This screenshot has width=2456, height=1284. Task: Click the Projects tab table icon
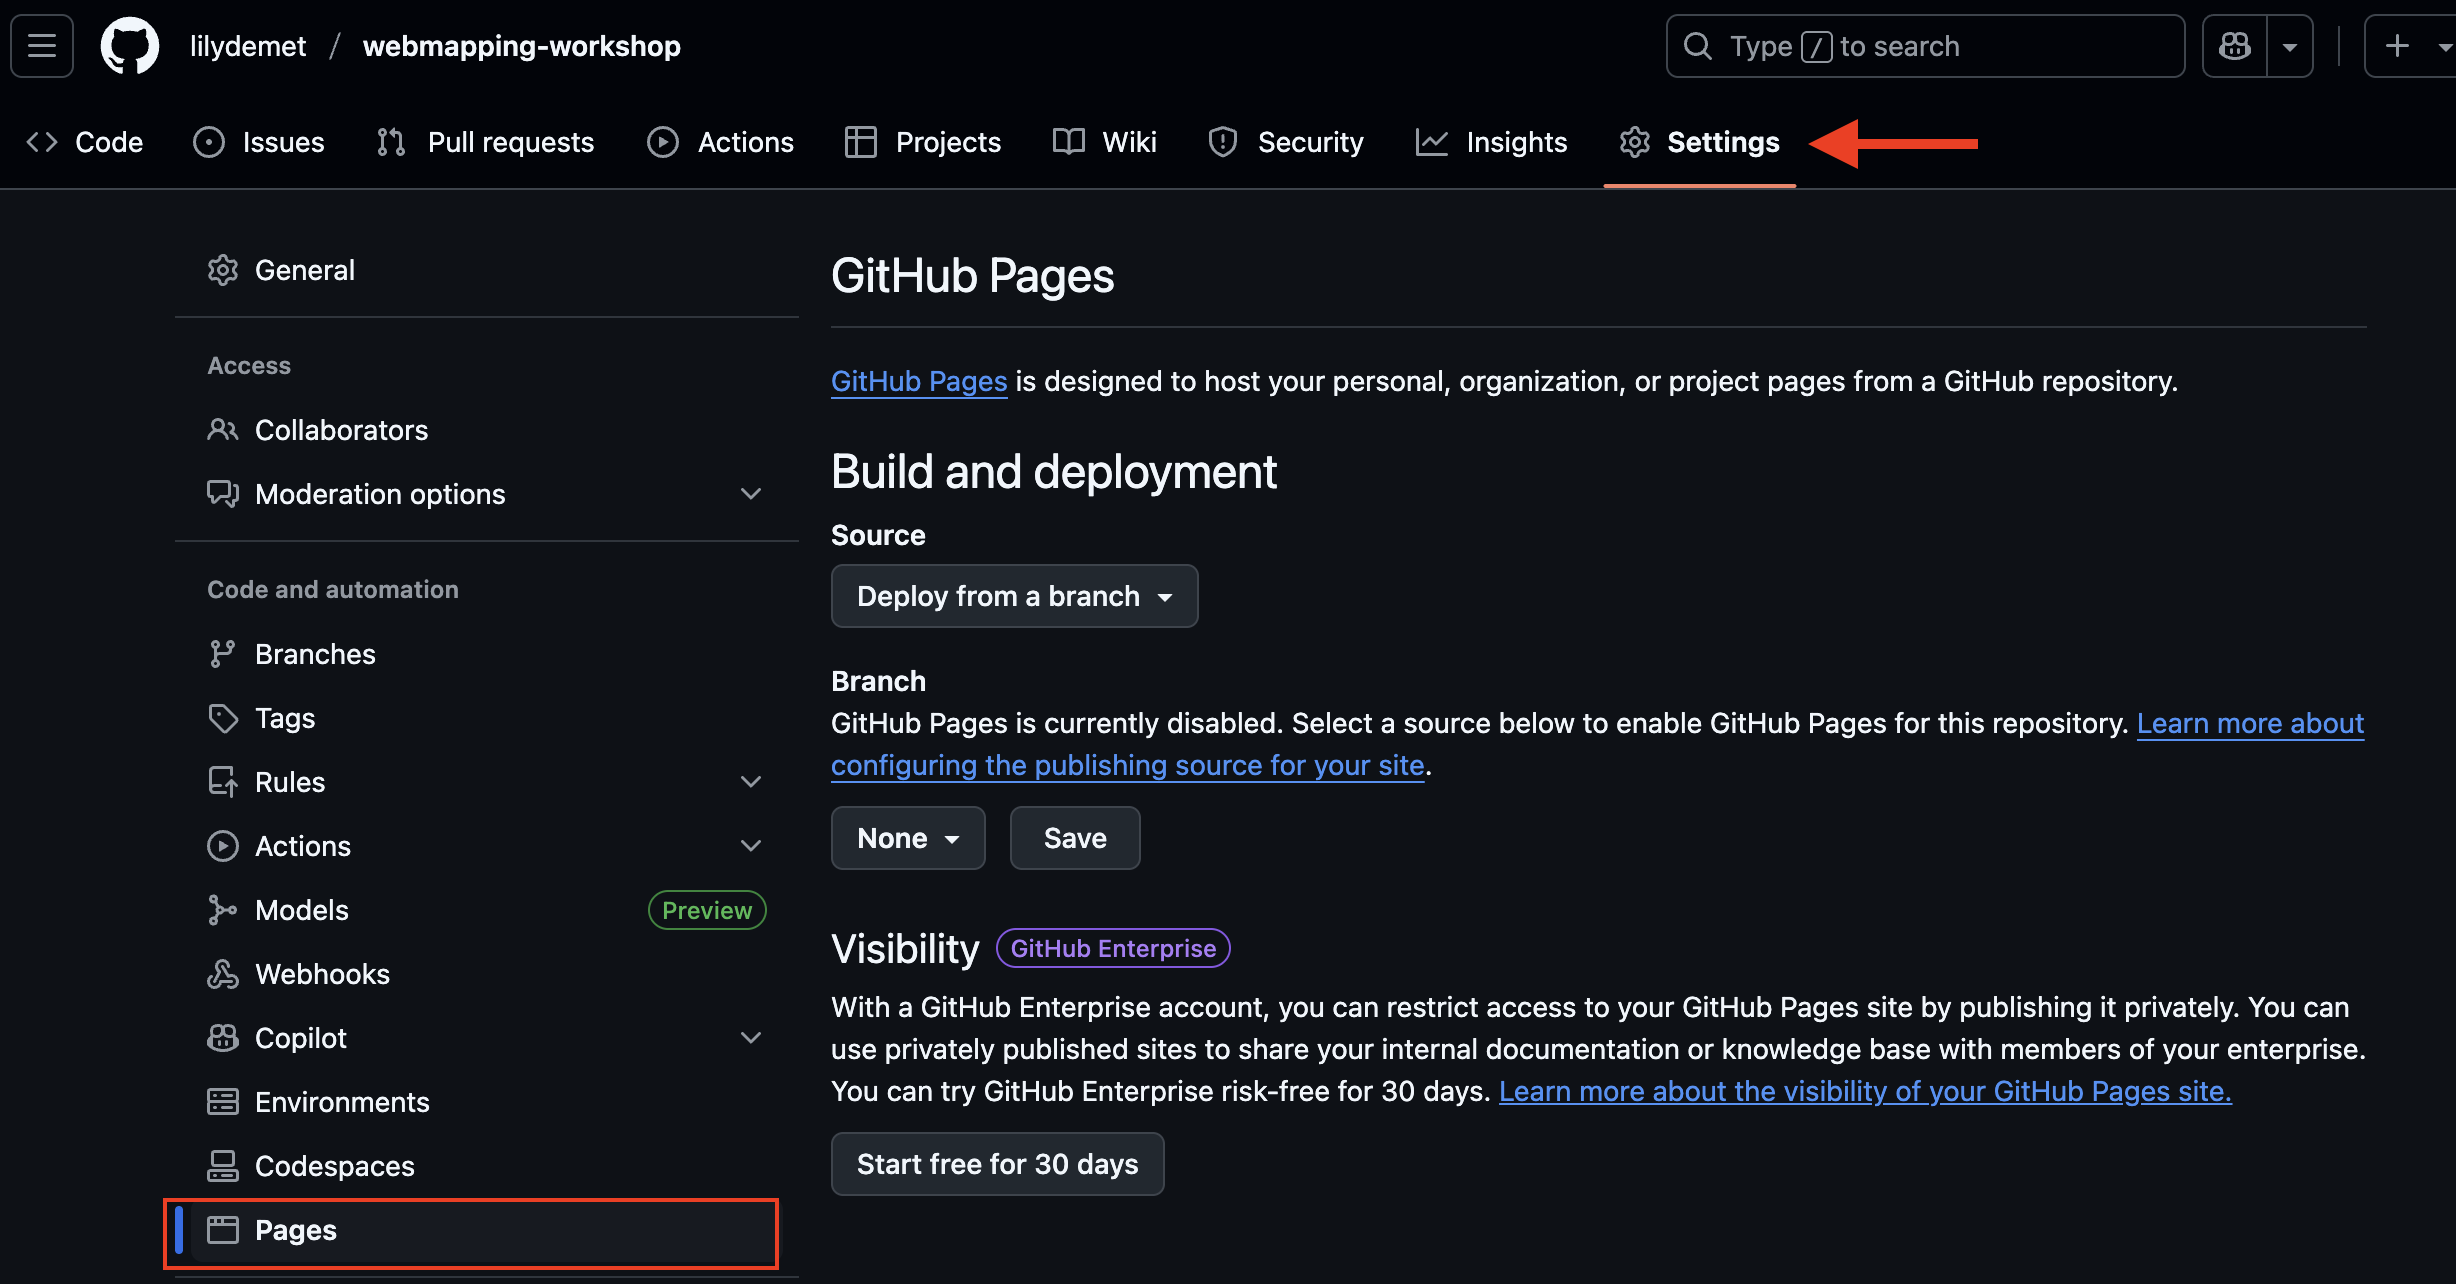(860, 142)
